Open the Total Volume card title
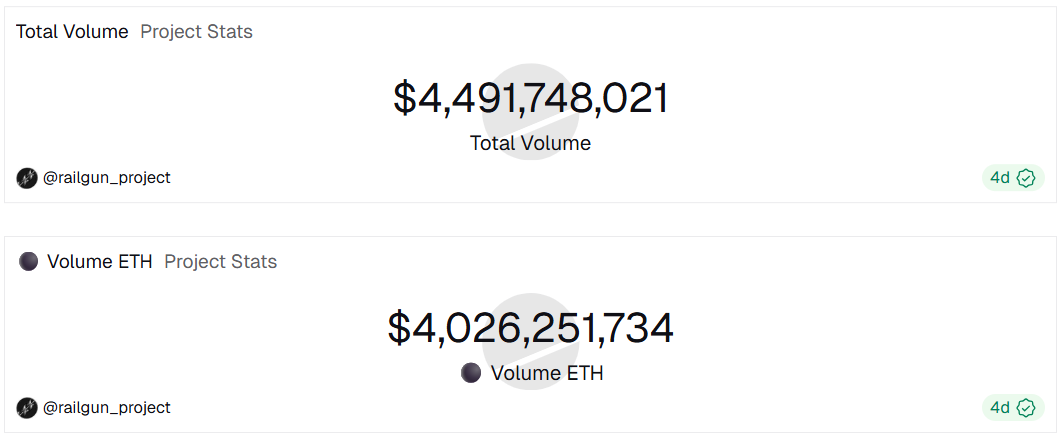Viewport: 1059px width, 441px height. point(72,32)
